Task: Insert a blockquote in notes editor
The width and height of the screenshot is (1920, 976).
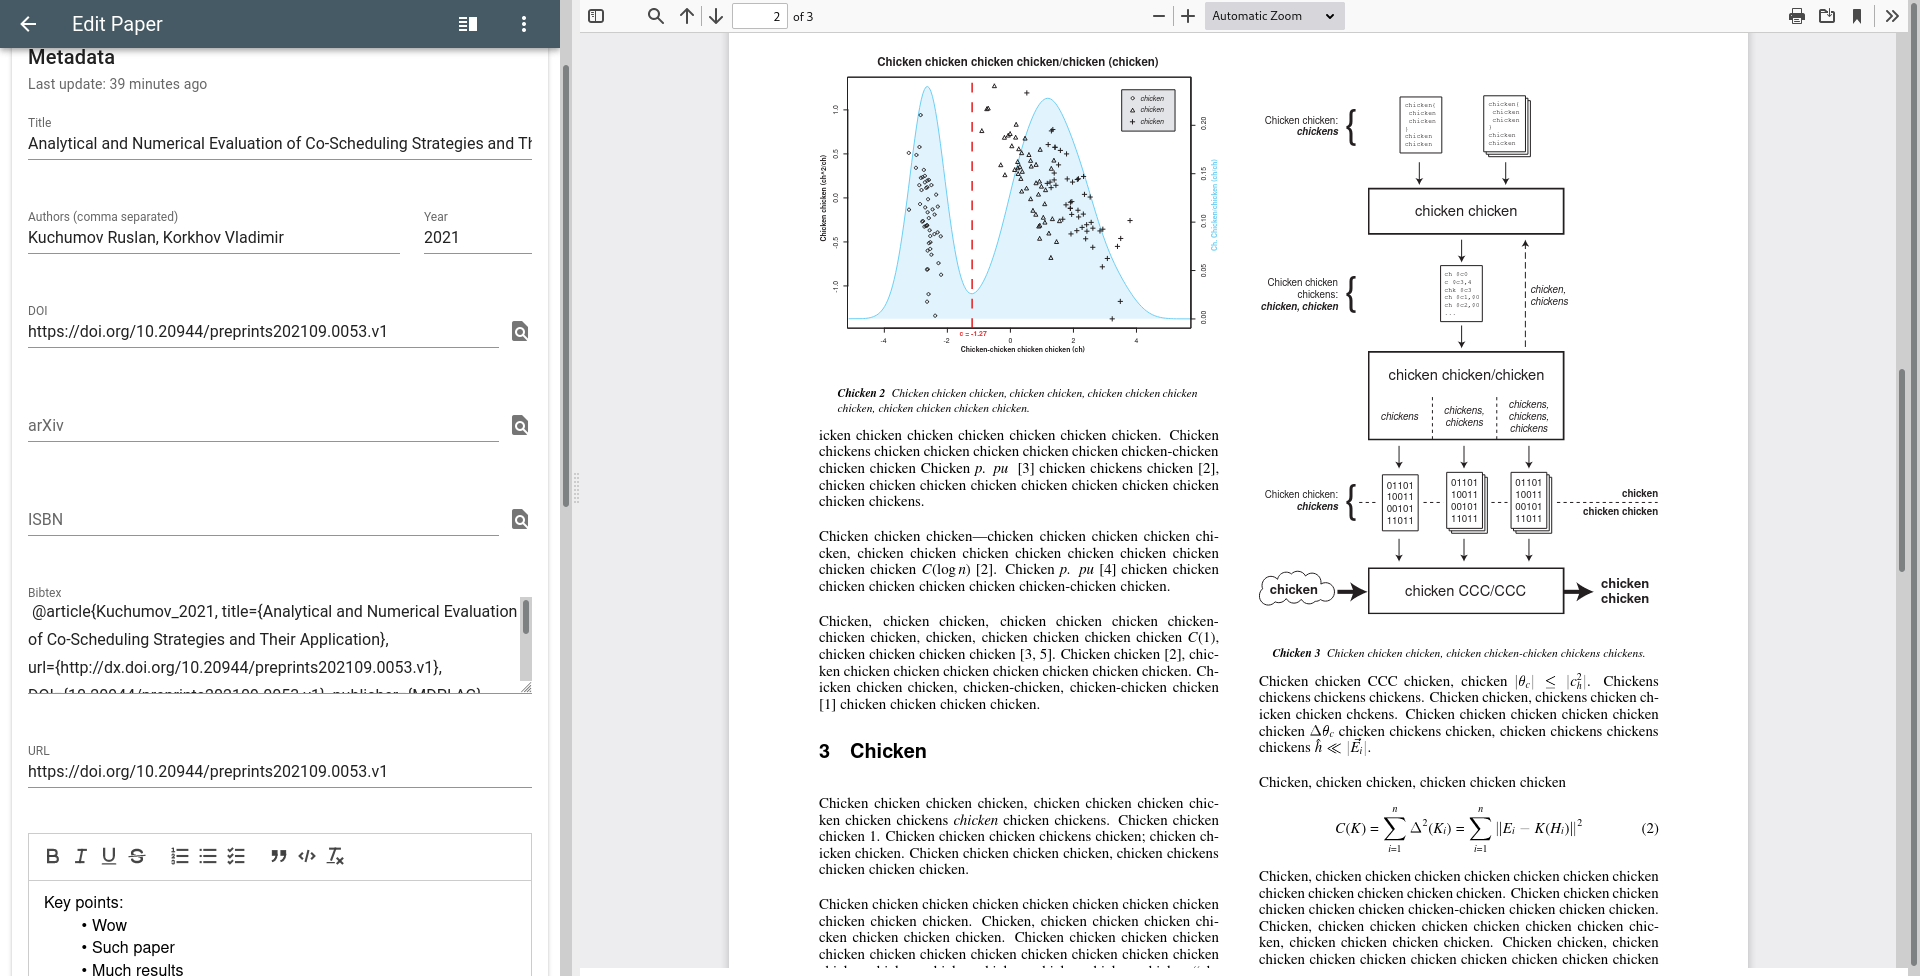Action: (279, 856)
